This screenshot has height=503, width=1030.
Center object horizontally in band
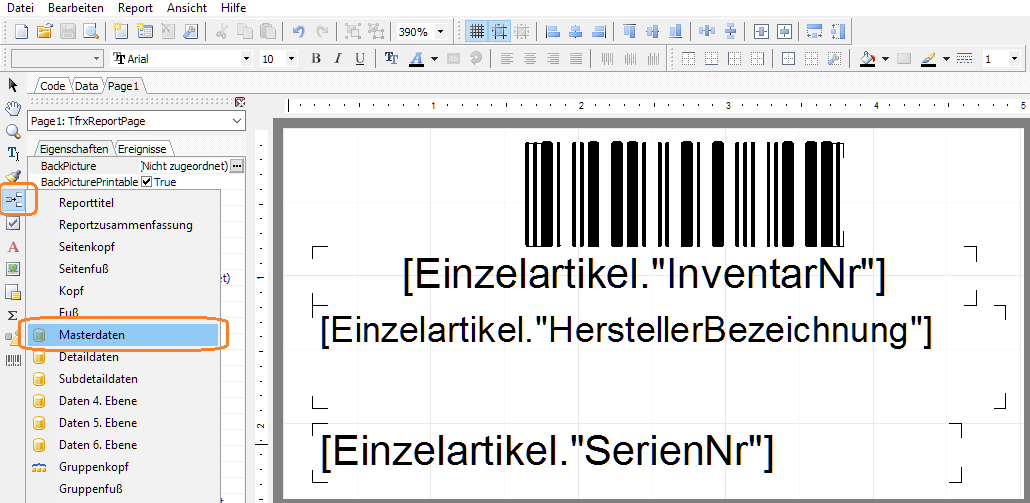tap(761, 31)
